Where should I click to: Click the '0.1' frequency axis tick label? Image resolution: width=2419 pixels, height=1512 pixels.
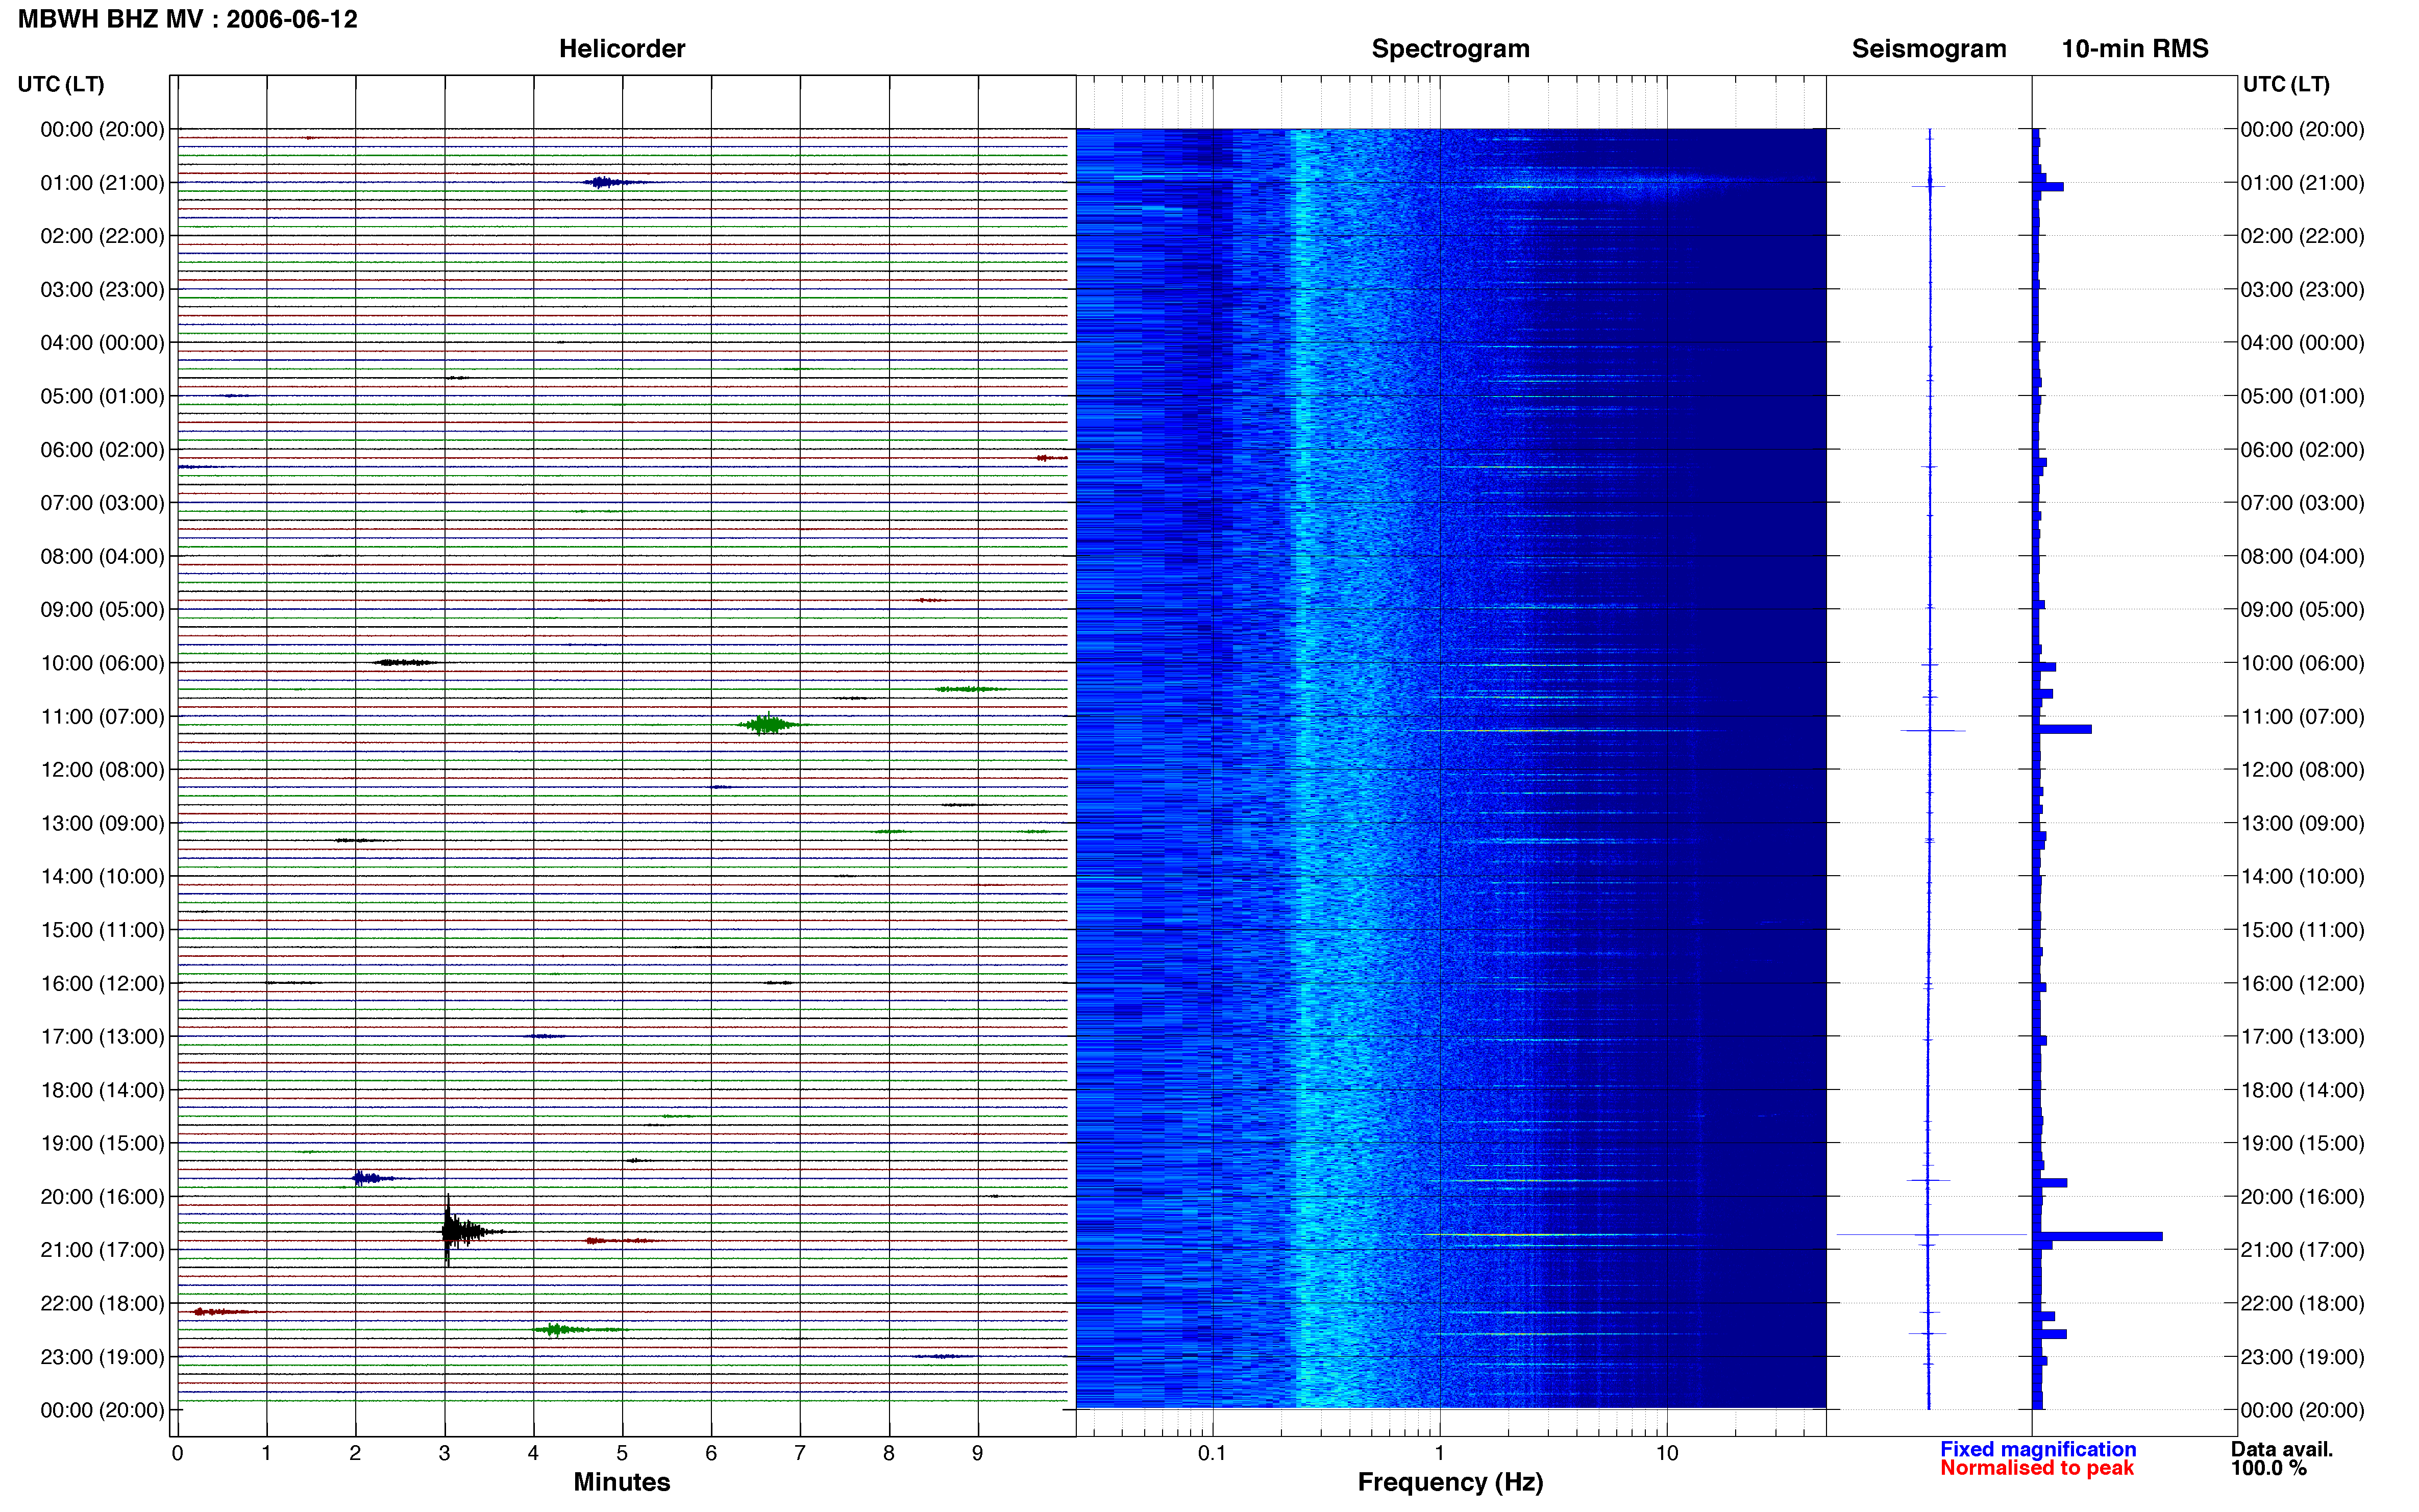(x=1212, y=1452)
